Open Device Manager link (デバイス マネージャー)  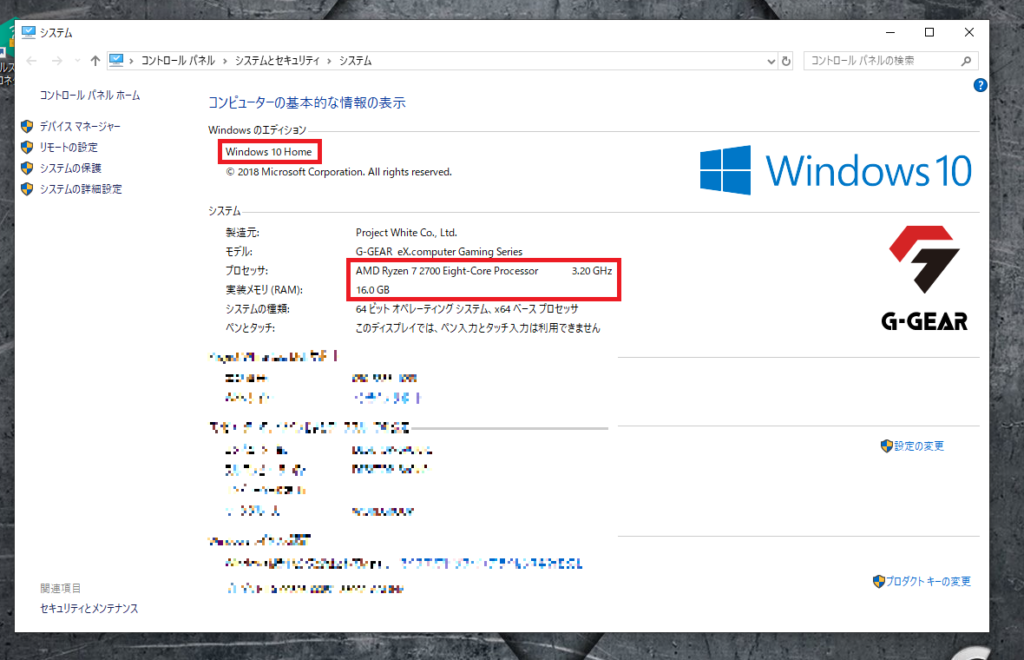80,126
